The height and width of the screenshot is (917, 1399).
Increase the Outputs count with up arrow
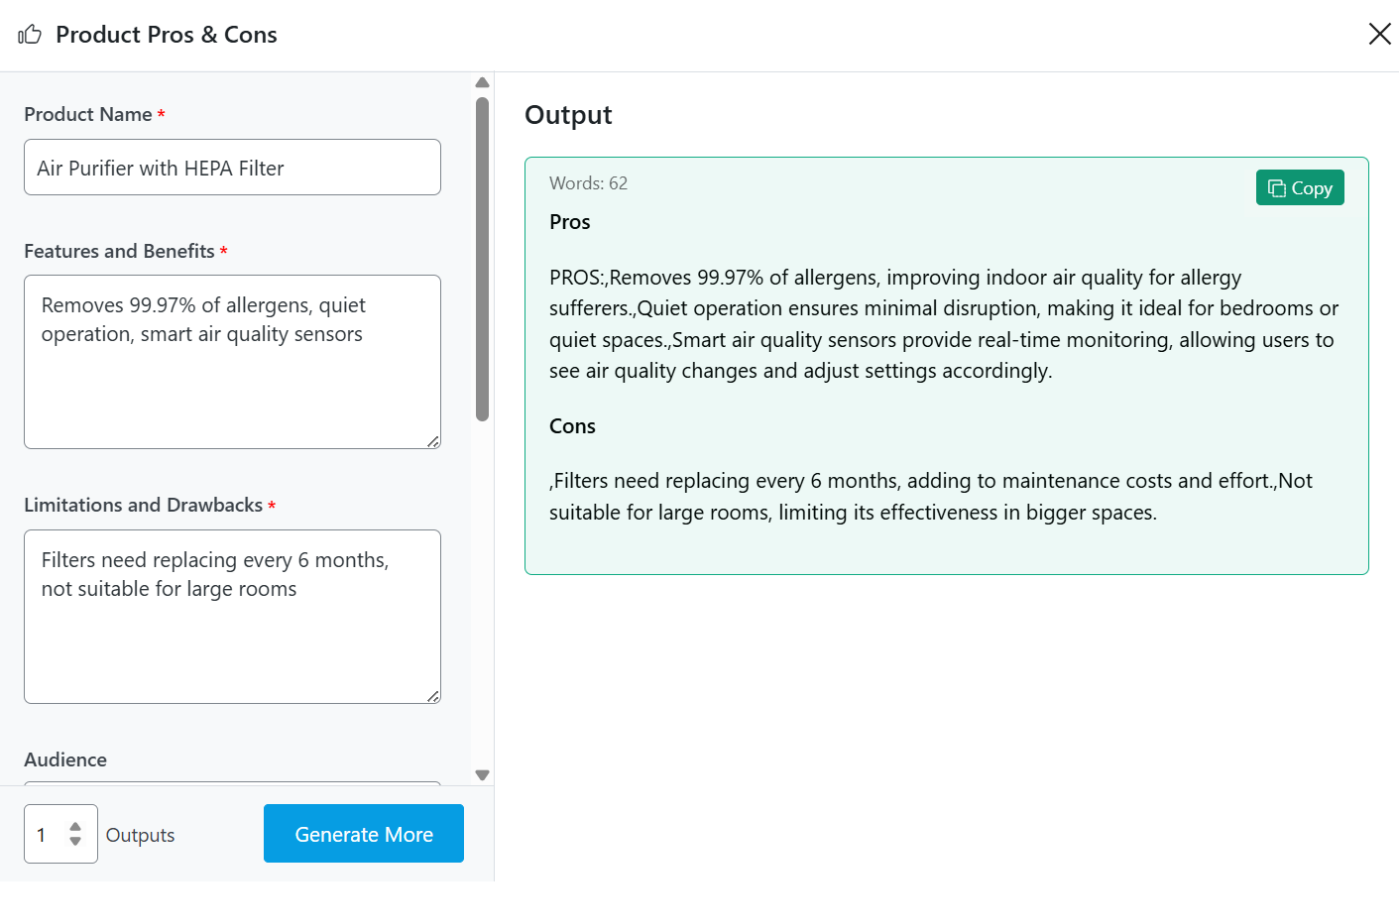pos(75,827)
